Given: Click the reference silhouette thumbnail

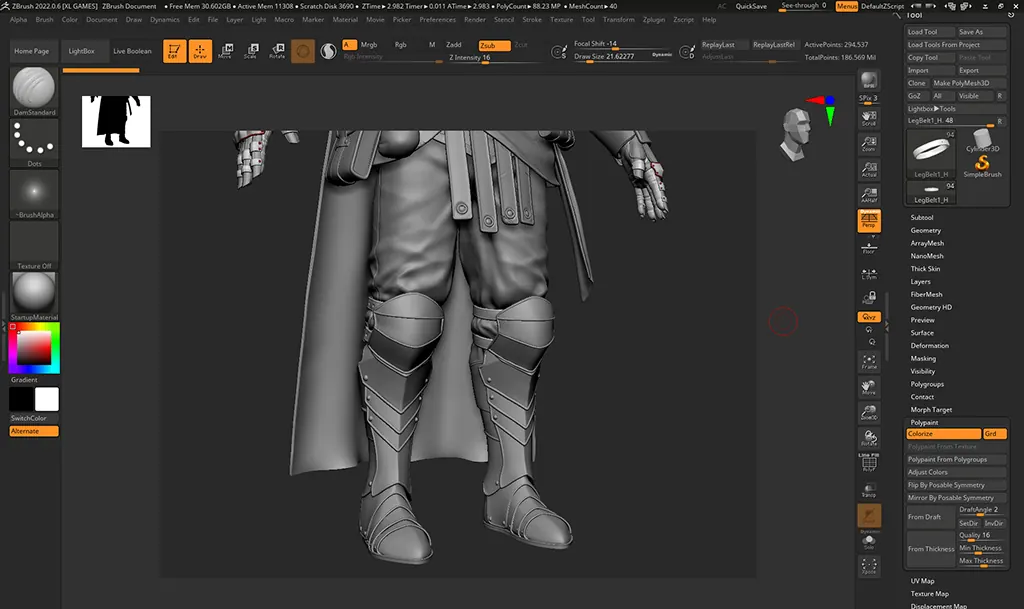Looking at the screenshot, I should coord(116,121).
